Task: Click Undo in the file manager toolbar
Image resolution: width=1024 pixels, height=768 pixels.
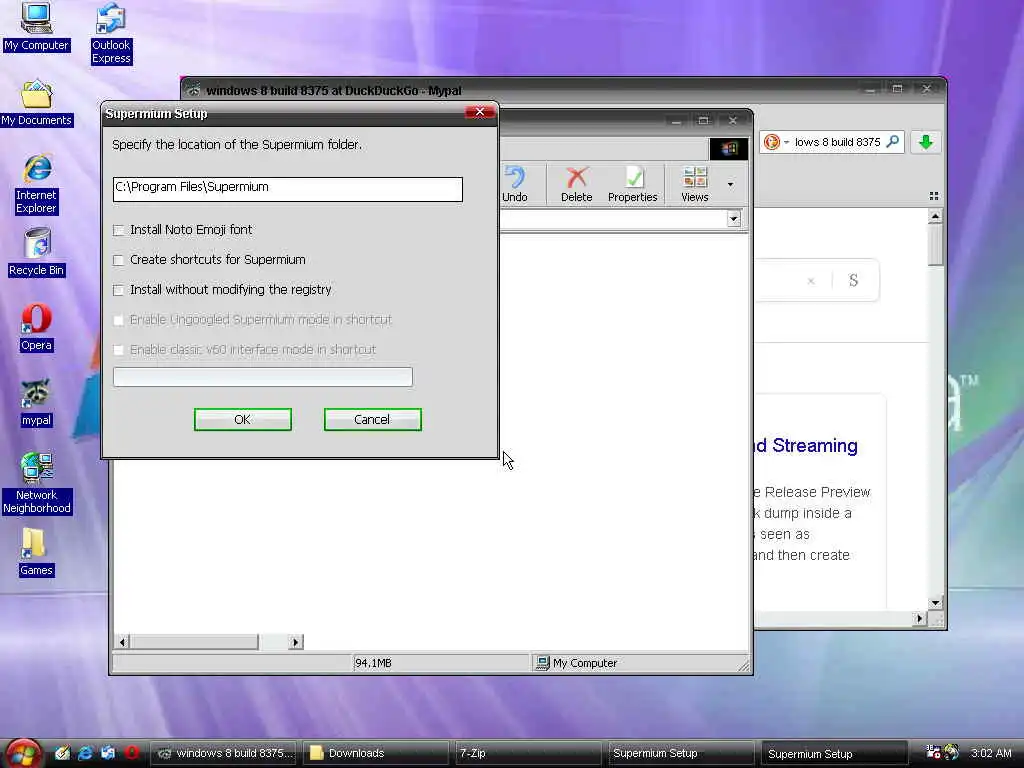Action: click(x=515, y=184)
